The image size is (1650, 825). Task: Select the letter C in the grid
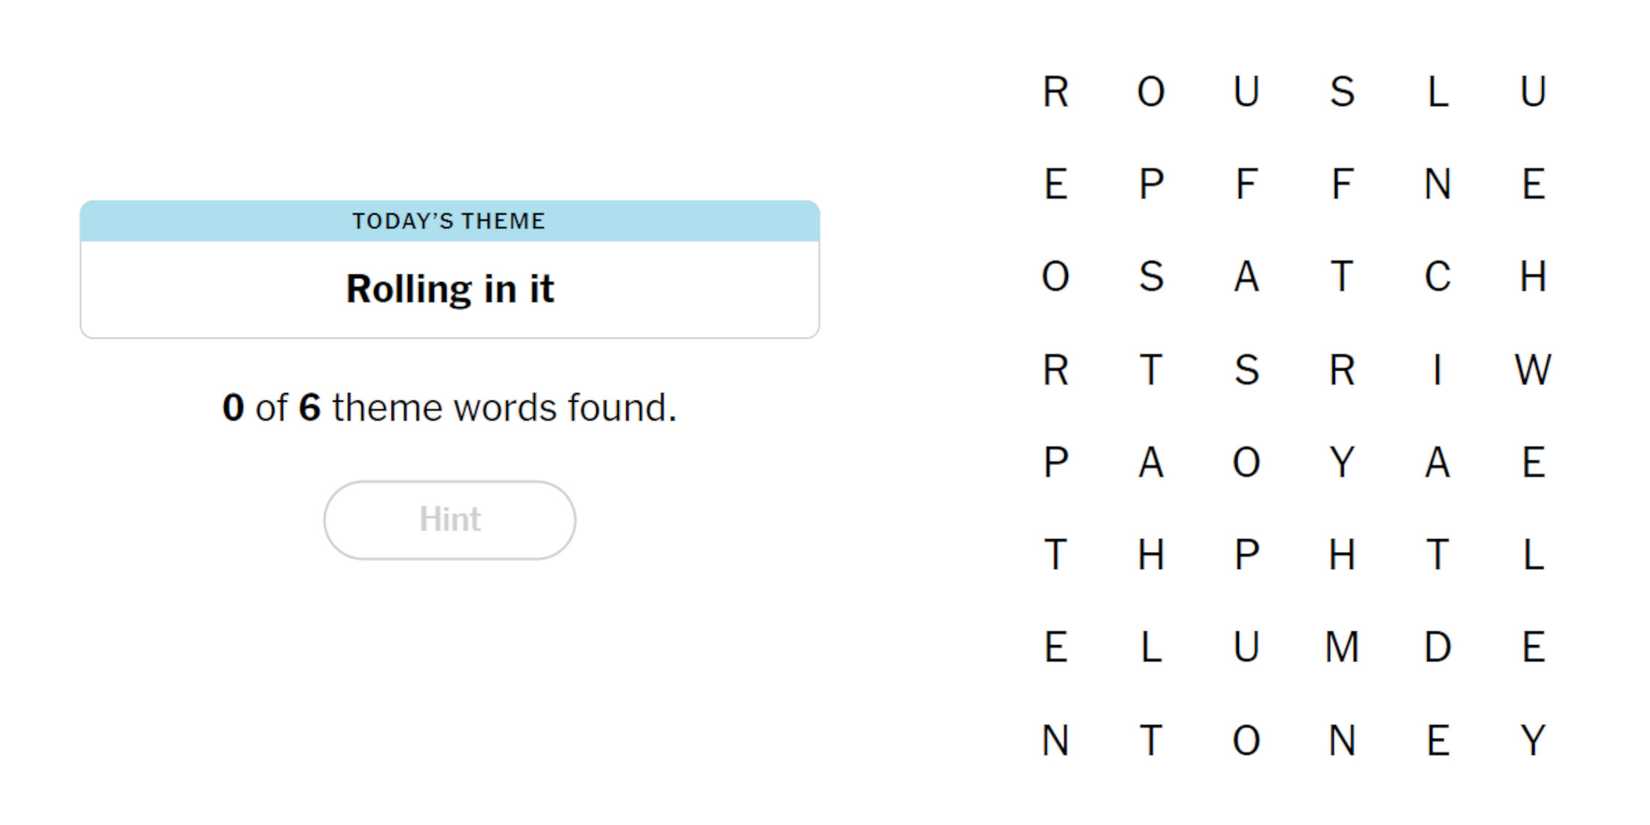click(x=1437, y=277)
